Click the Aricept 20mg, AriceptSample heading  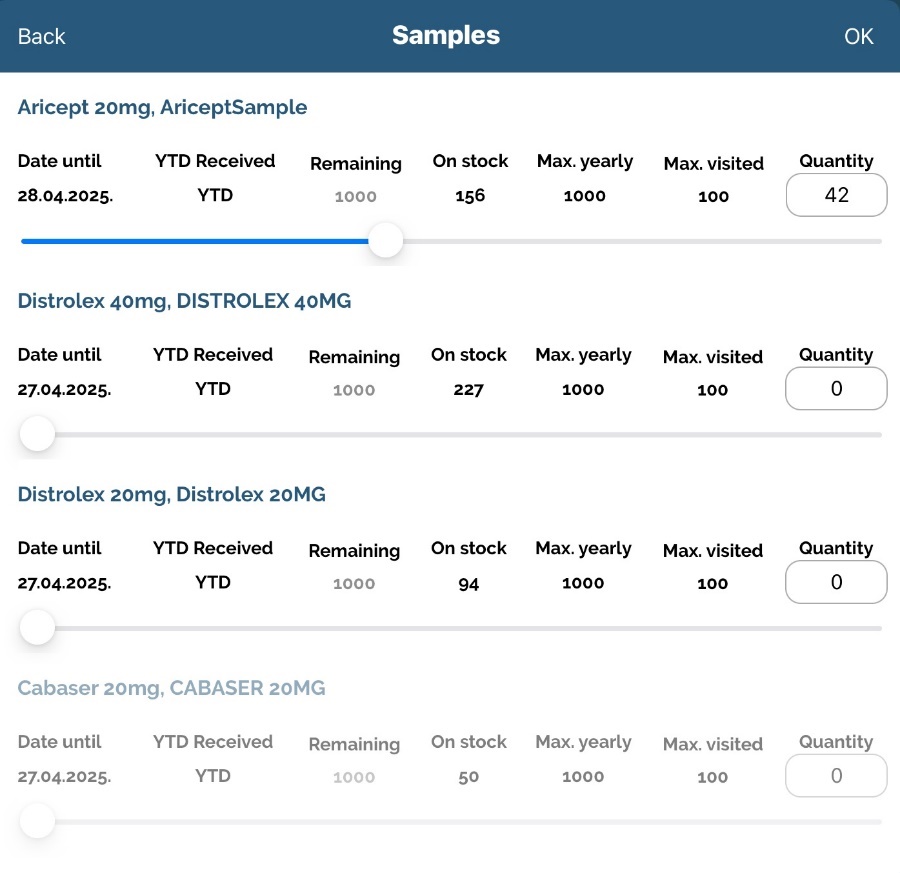[162, 107]
